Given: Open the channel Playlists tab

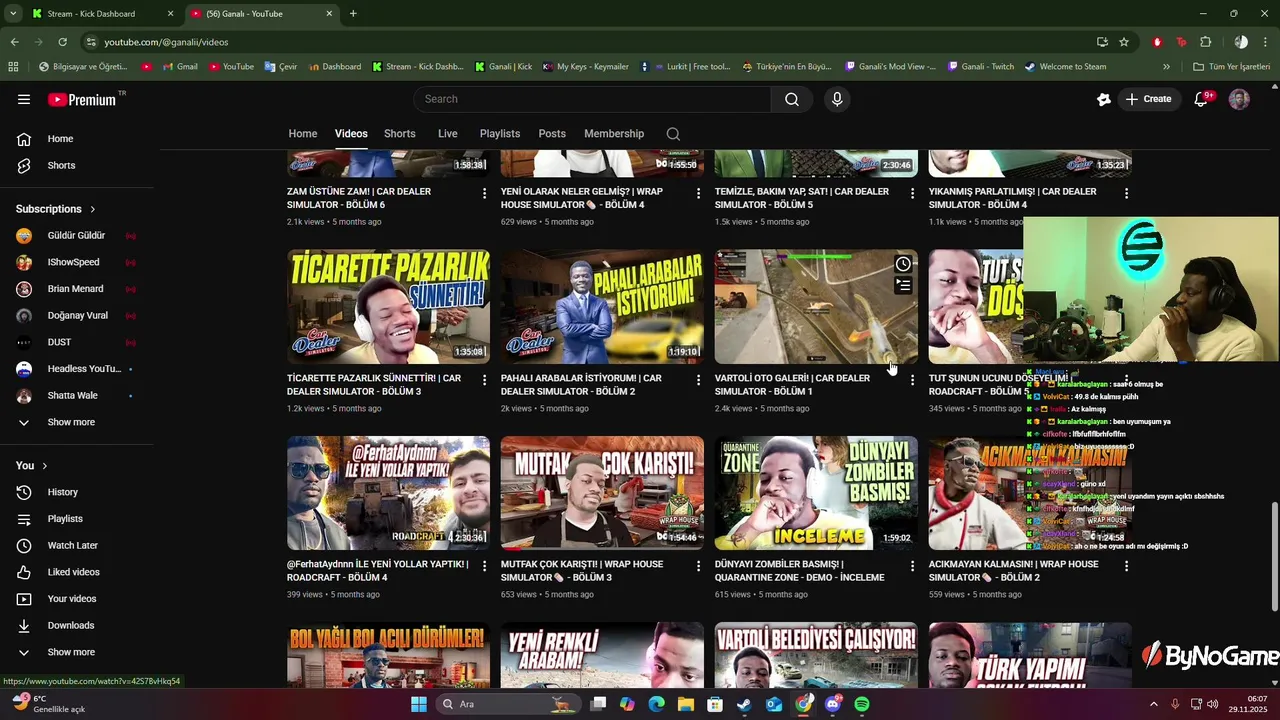Looking at the screenshot, I should [x=500, y=134].
